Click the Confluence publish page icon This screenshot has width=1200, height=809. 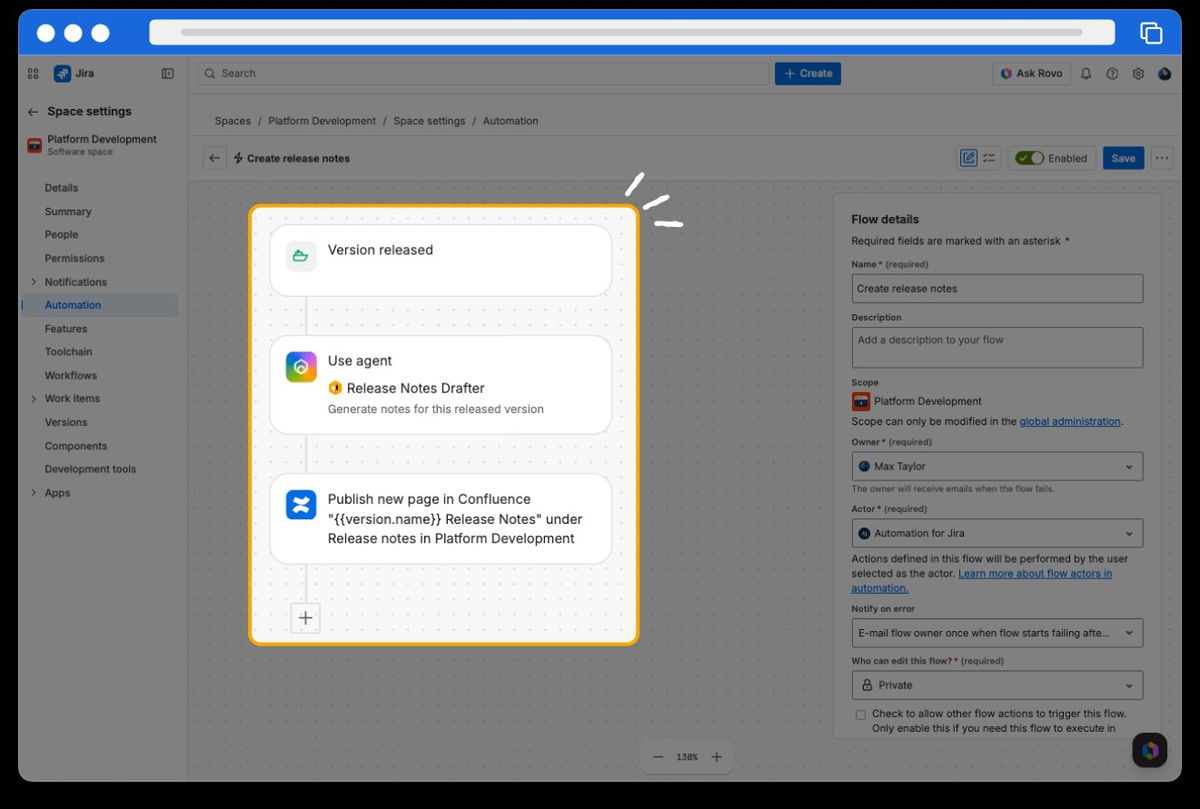[x=301, y=505]
